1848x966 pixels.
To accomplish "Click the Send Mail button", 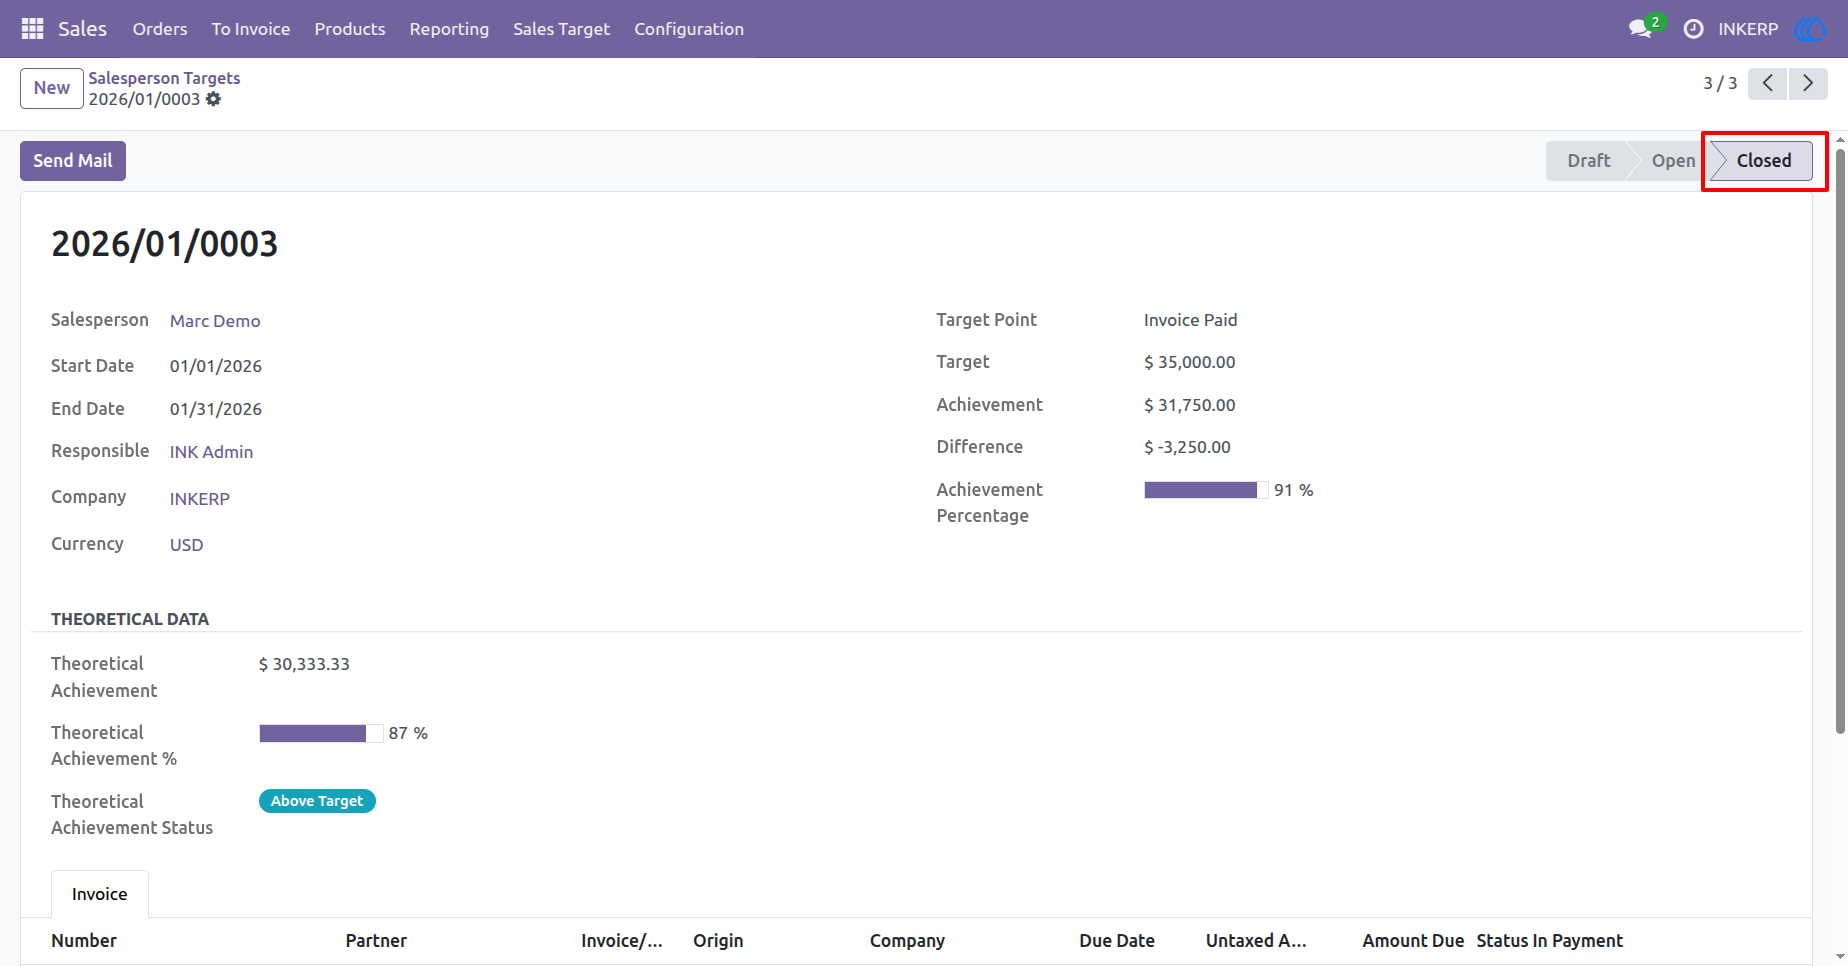I will click(x=73, y=161).
